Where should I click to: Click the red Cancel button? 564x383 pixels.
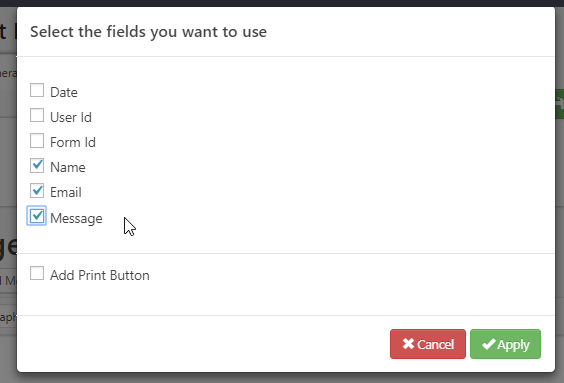(x=428, y=344)
